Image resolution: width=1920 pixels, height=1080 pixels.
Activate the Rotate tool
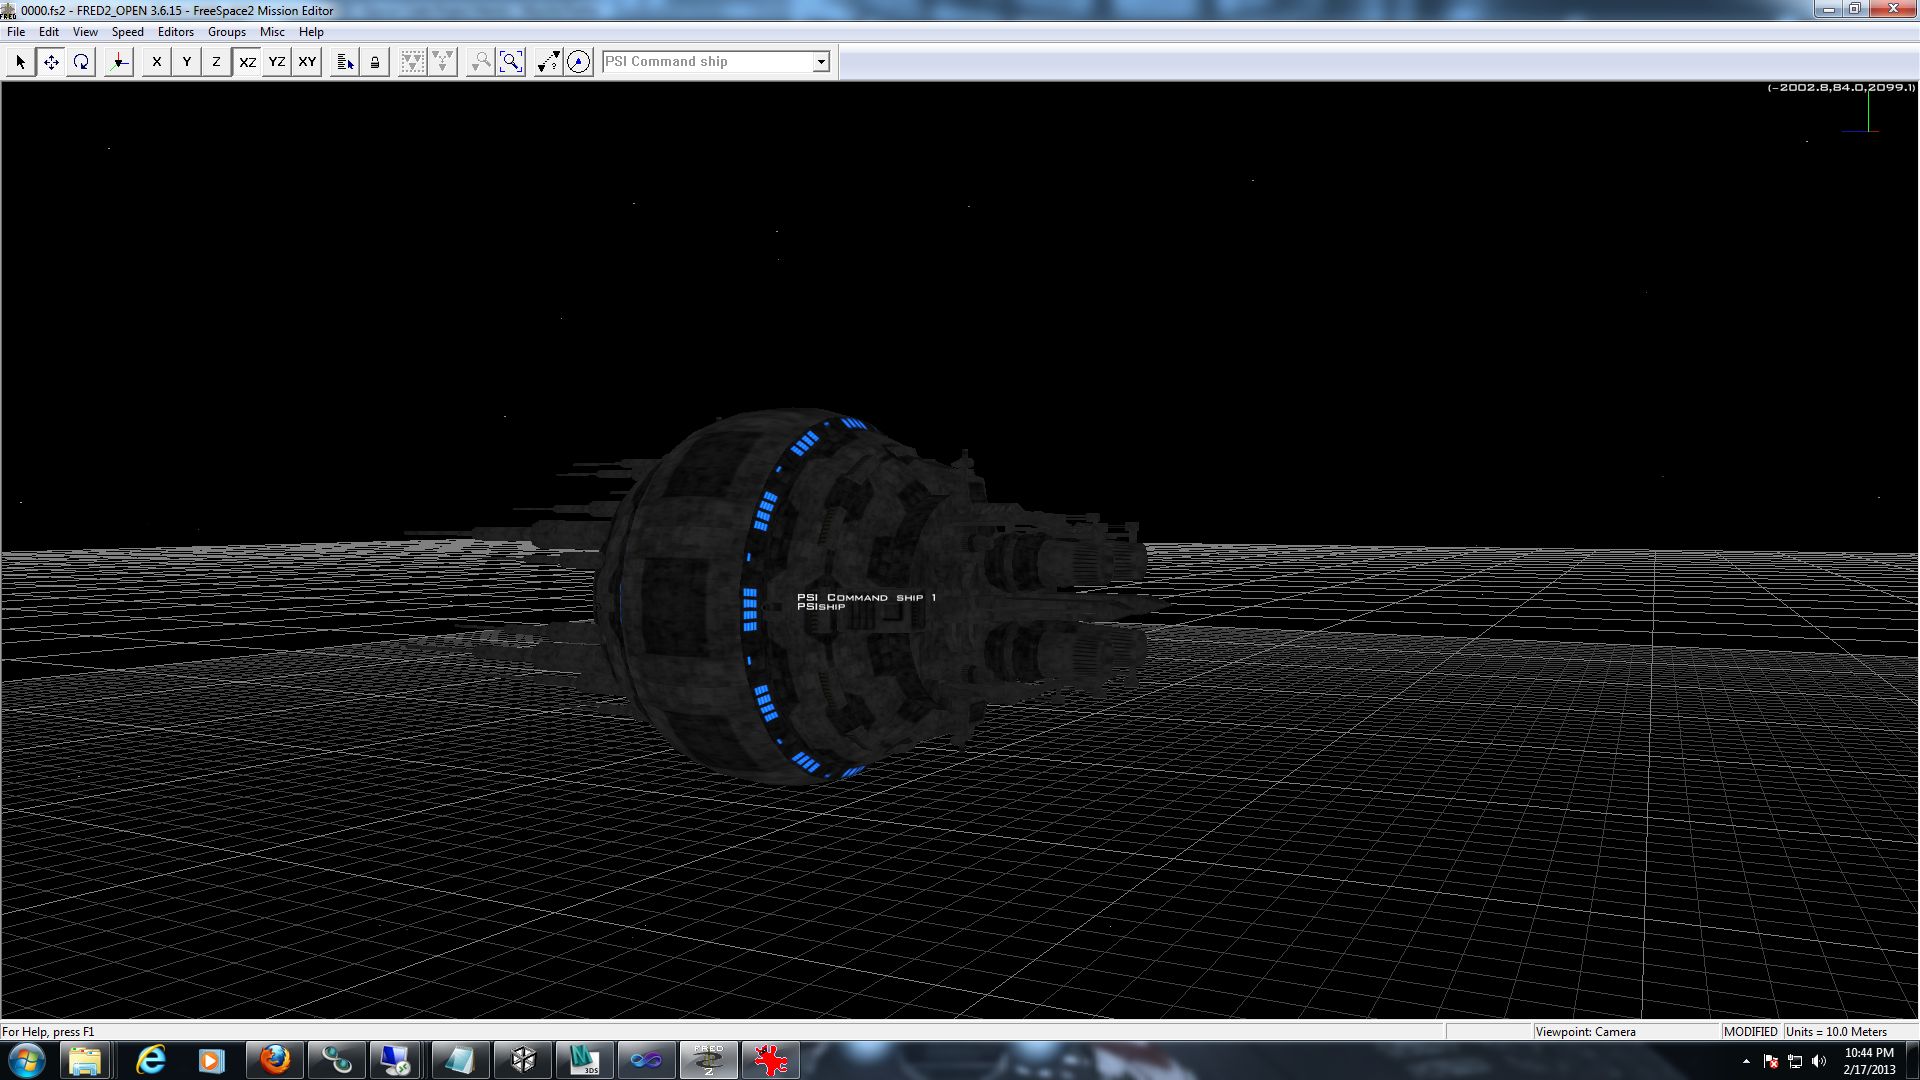81,62
